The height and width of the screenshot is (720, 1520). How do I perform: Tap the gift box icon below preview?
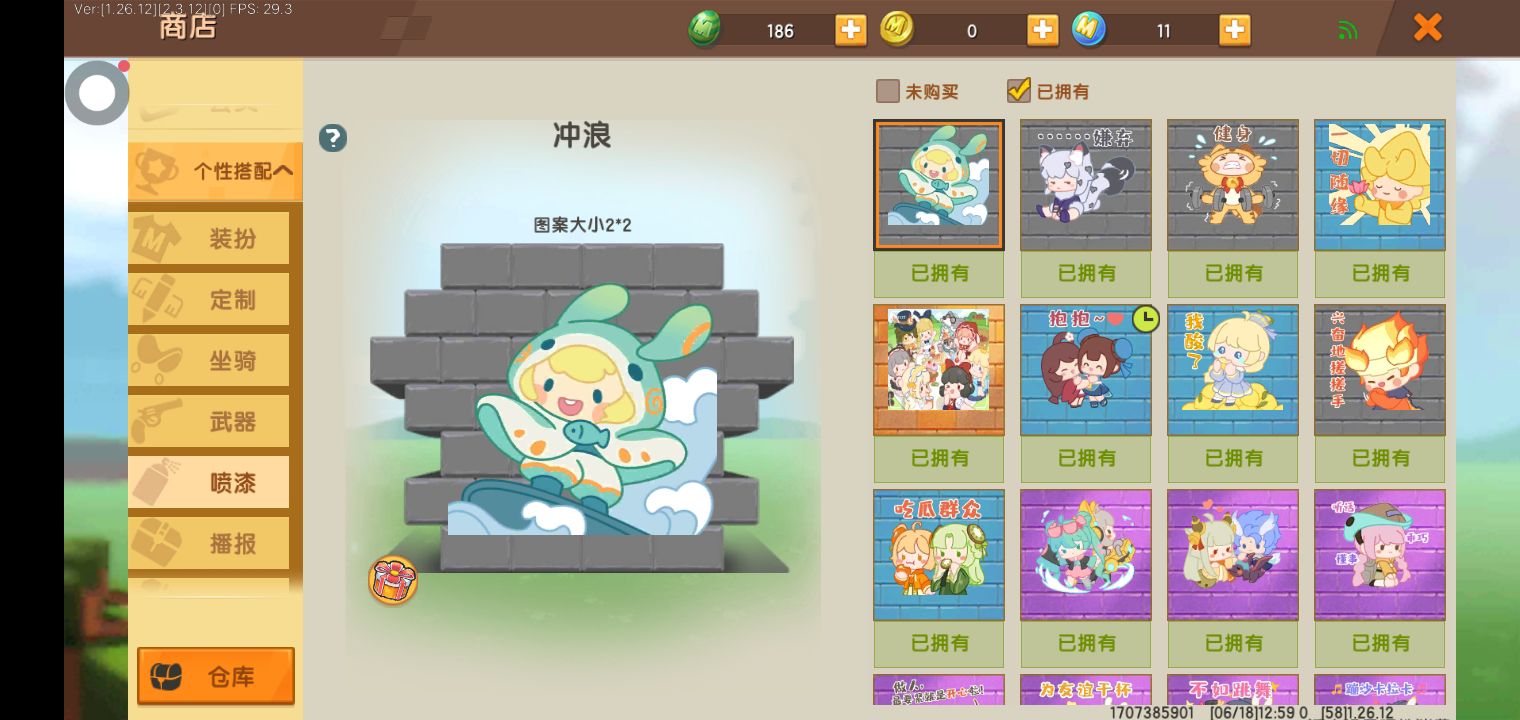coord(393,580)
